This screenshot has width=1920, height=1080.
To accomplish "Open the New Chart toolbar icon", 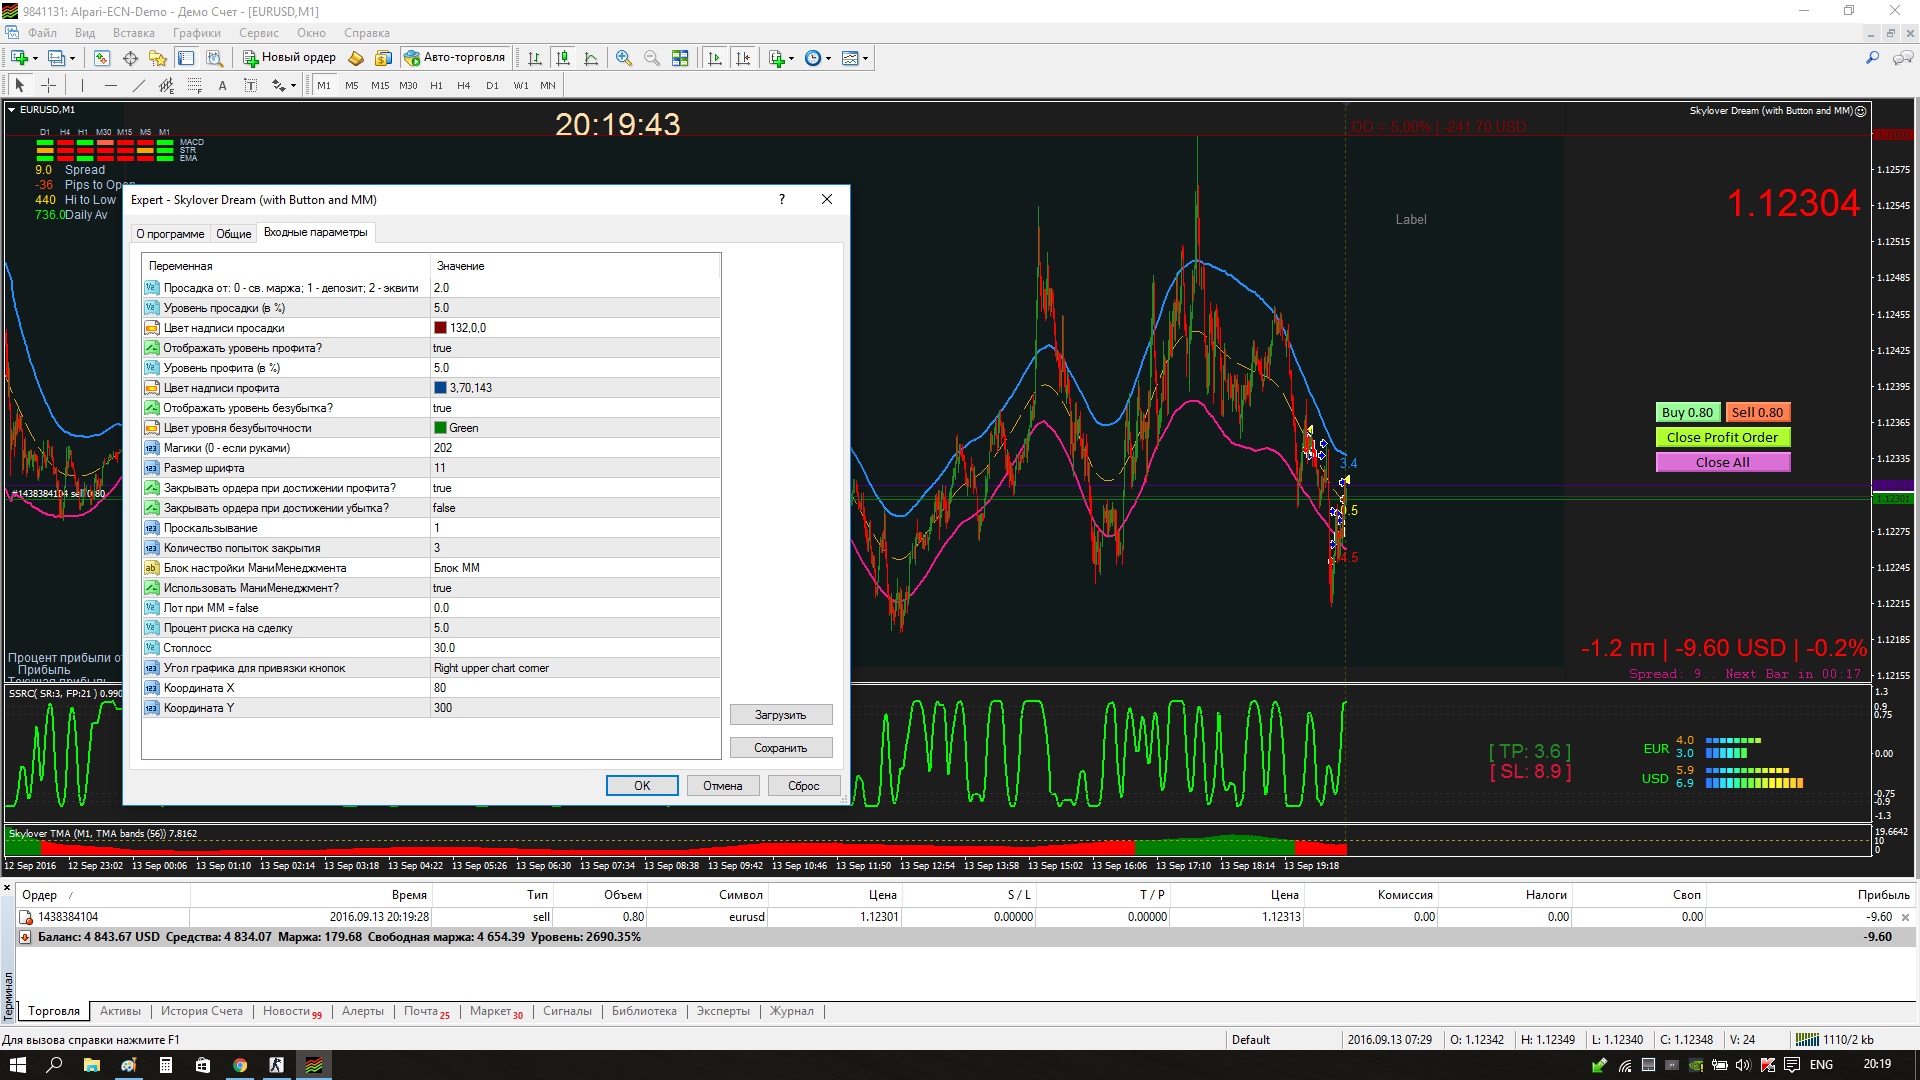I will point(19,58).
